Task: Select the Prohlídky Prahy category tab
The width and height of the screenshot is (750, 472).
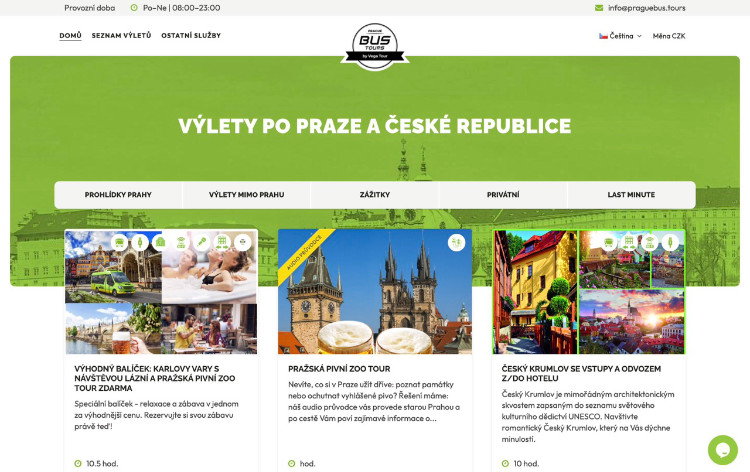Action: click(118, 195)
